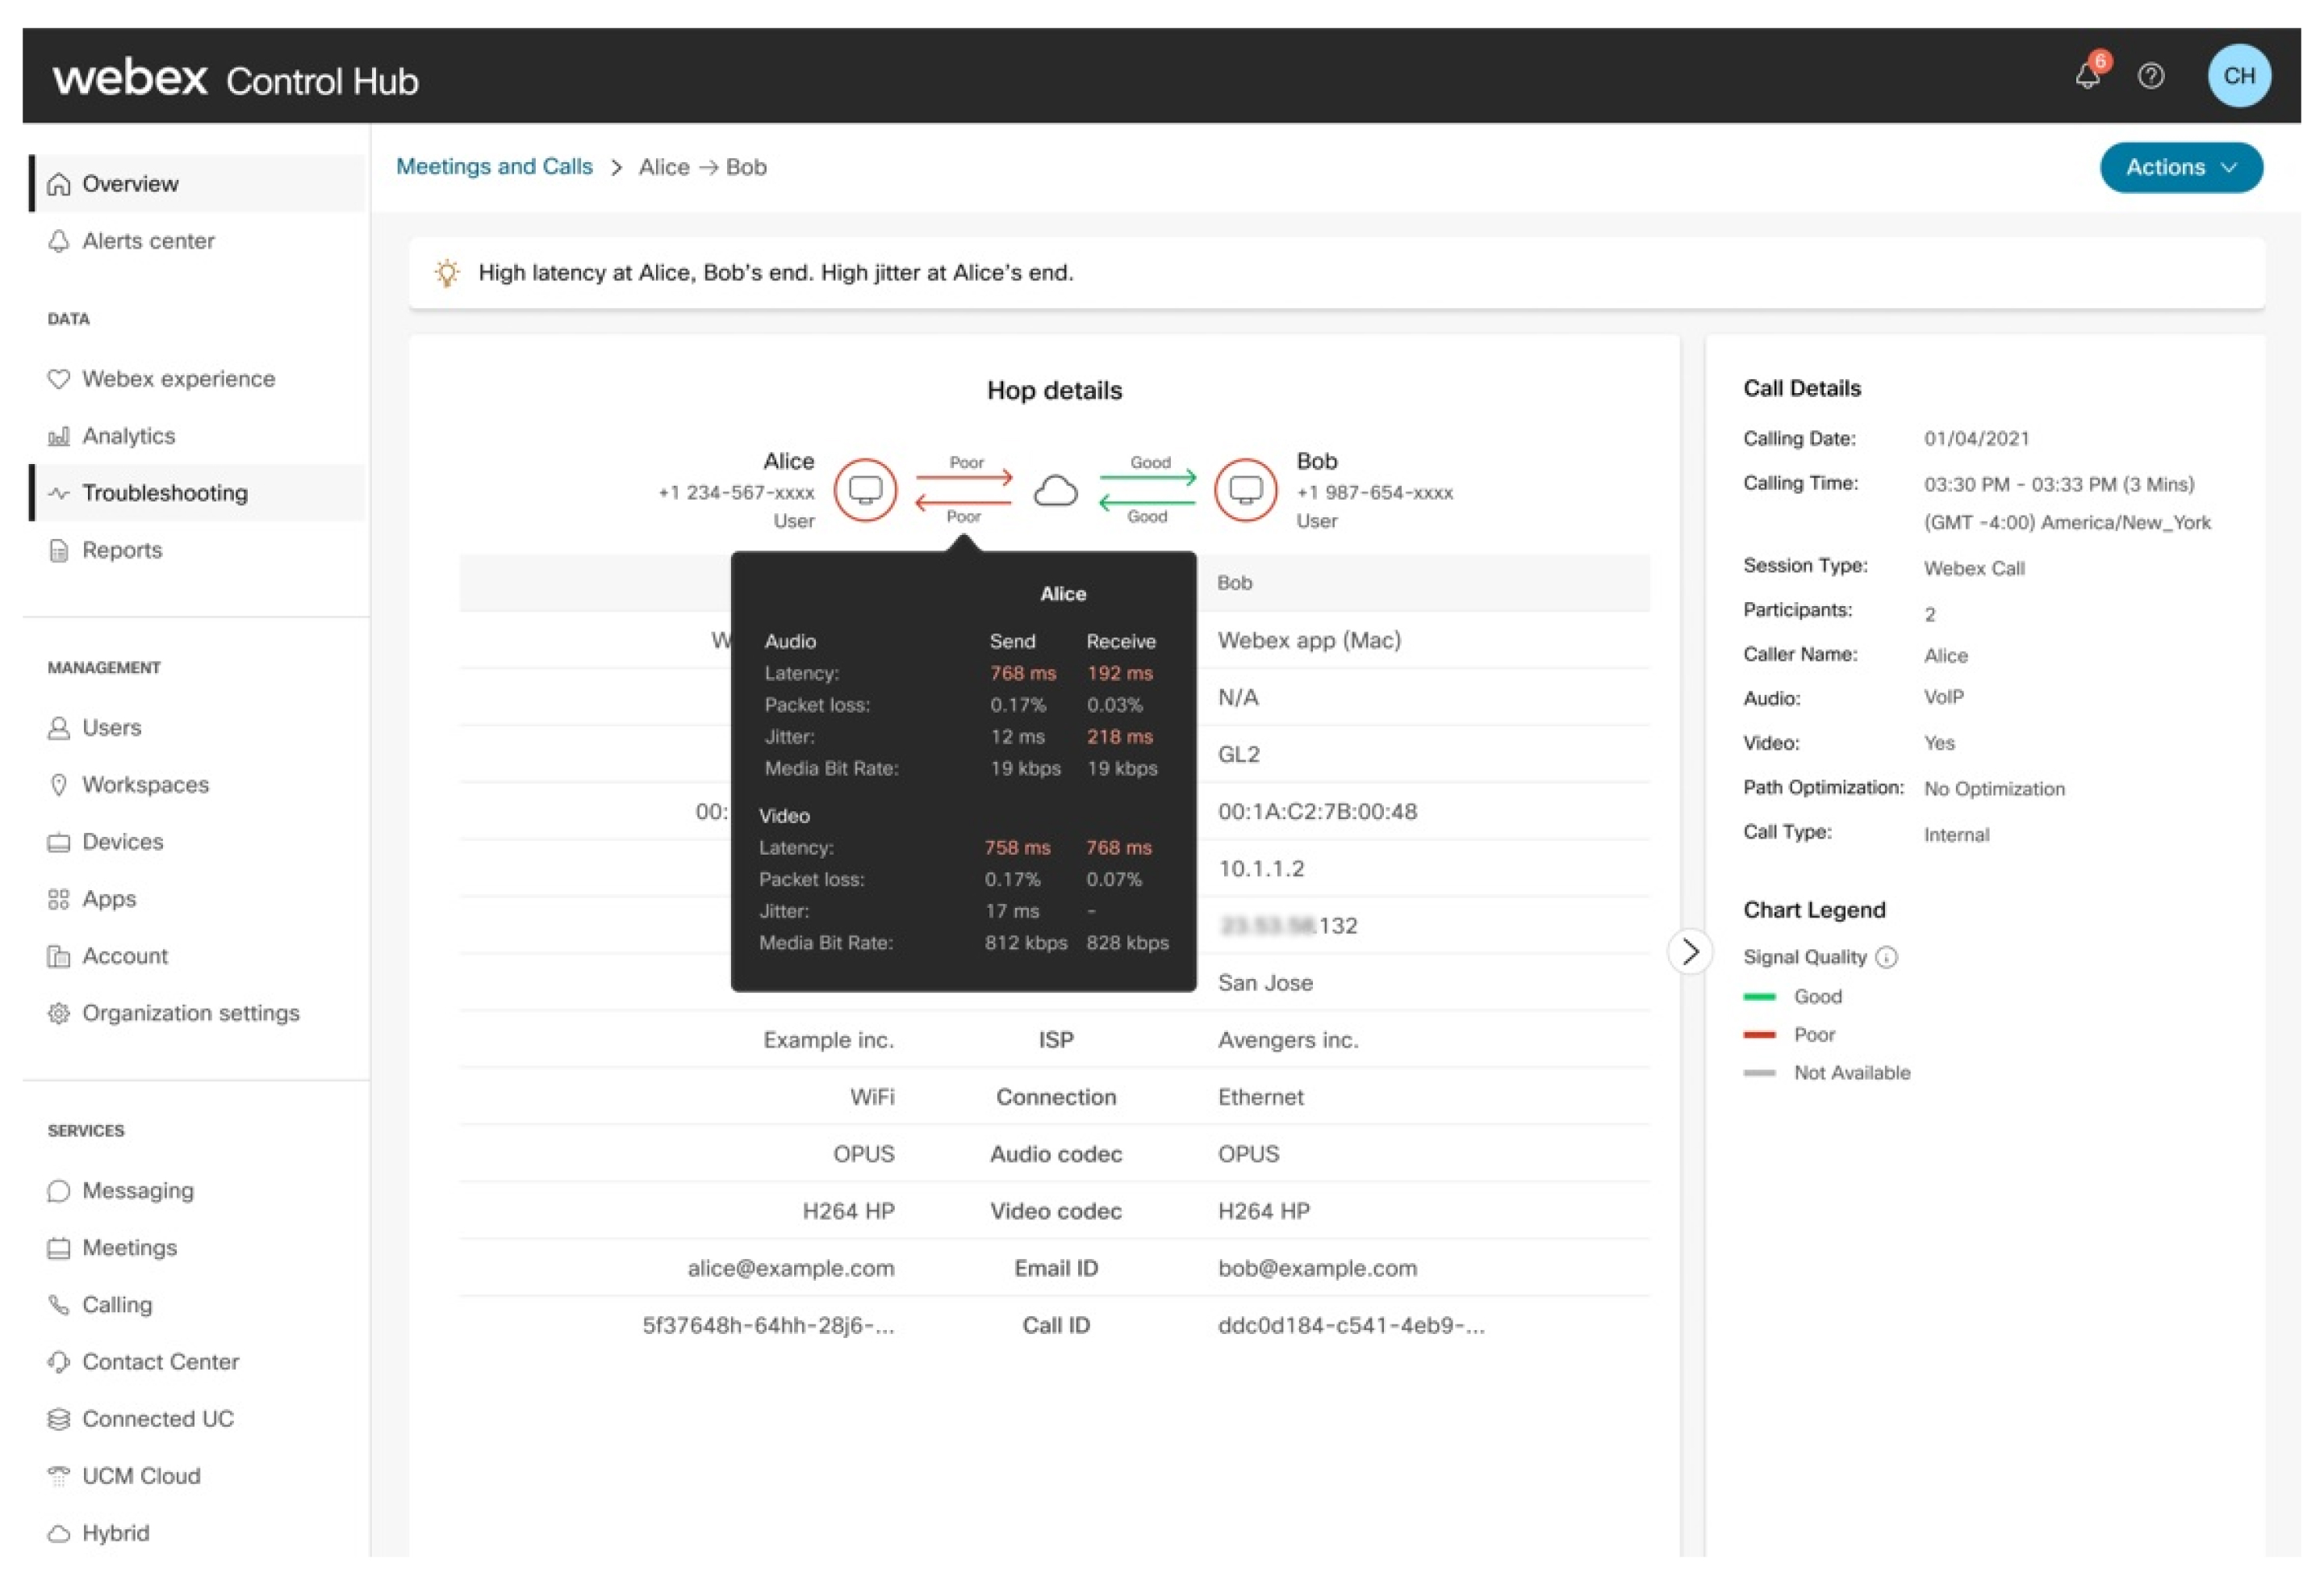The width and height of the screenshot is (2324, 1585).
Task: Click the Webex experience heart icon
Action: (x=59, y=379)
